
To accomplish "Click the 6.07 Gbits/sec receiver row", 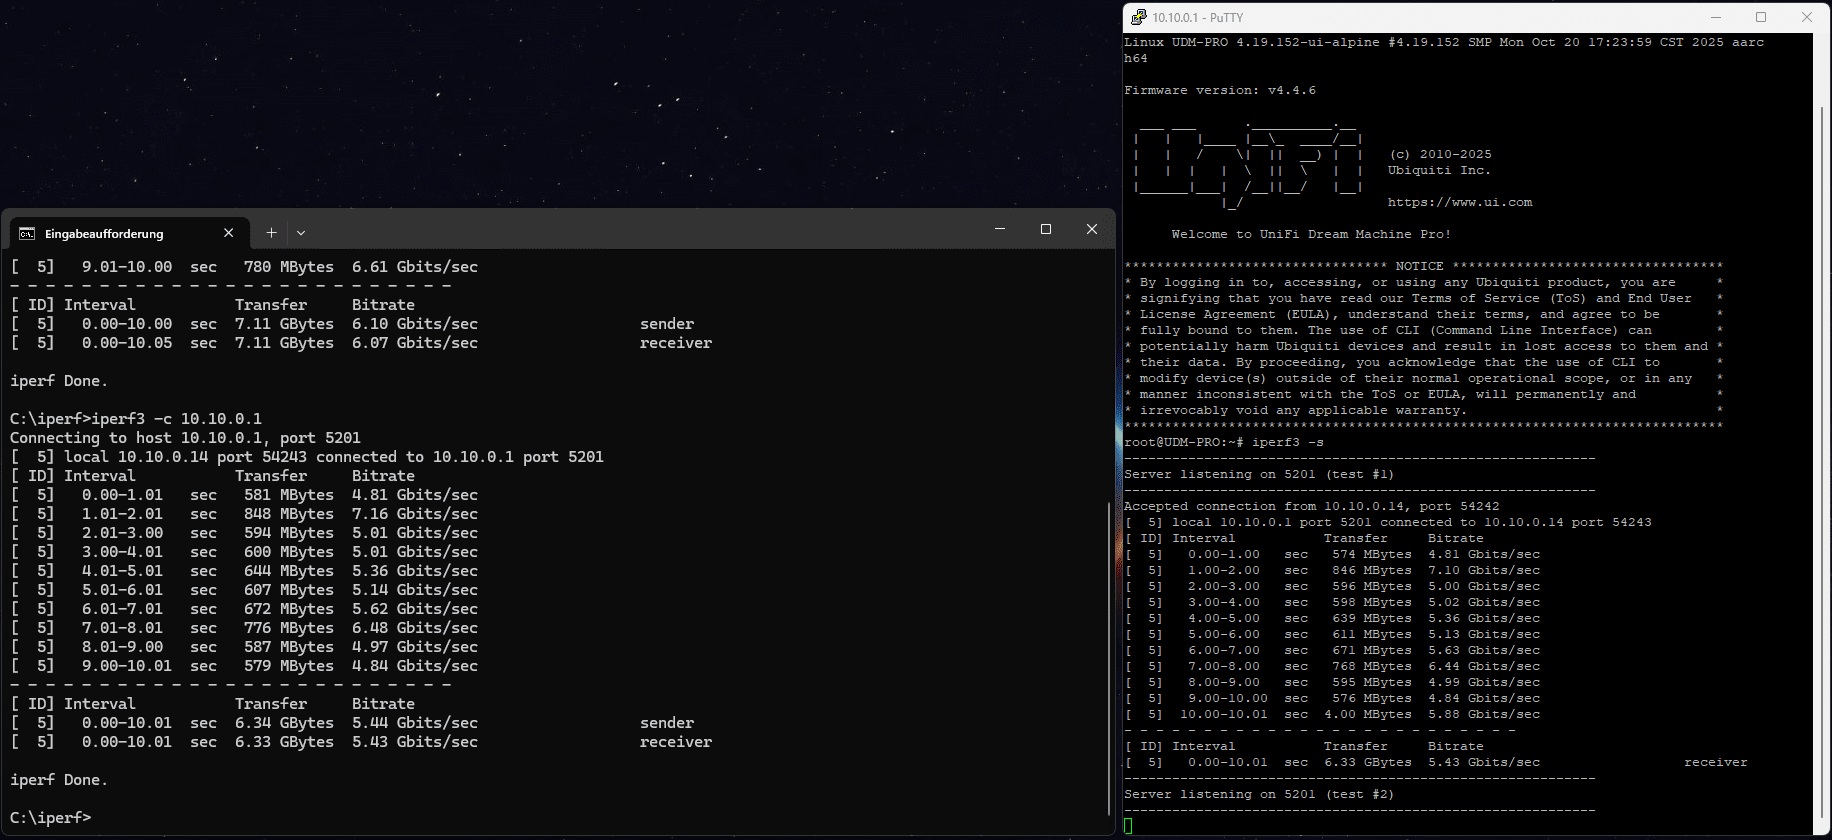I will coord(361,343).
